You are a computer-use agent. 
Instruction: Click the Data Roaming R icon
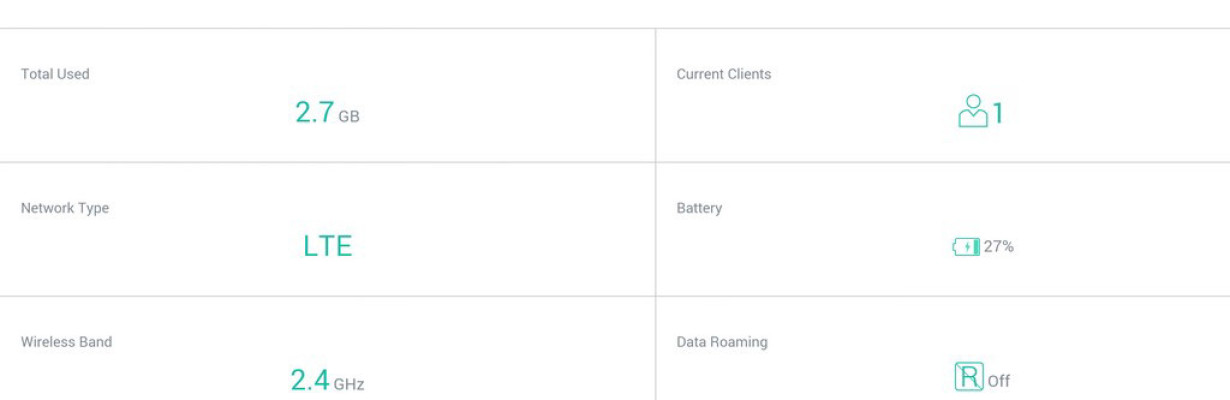968,378
